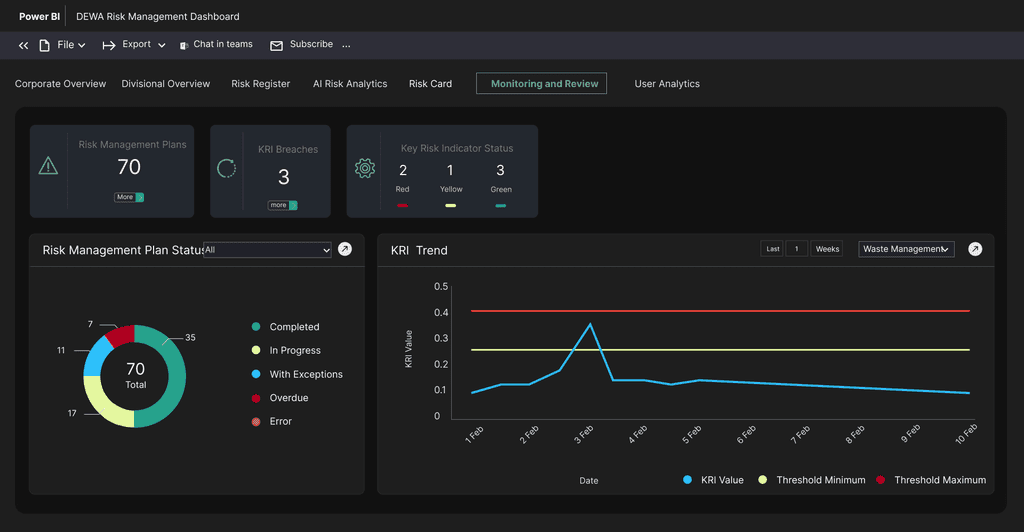
Task: Click the KRI Breaches refresh circle icon
Action: 226,168
